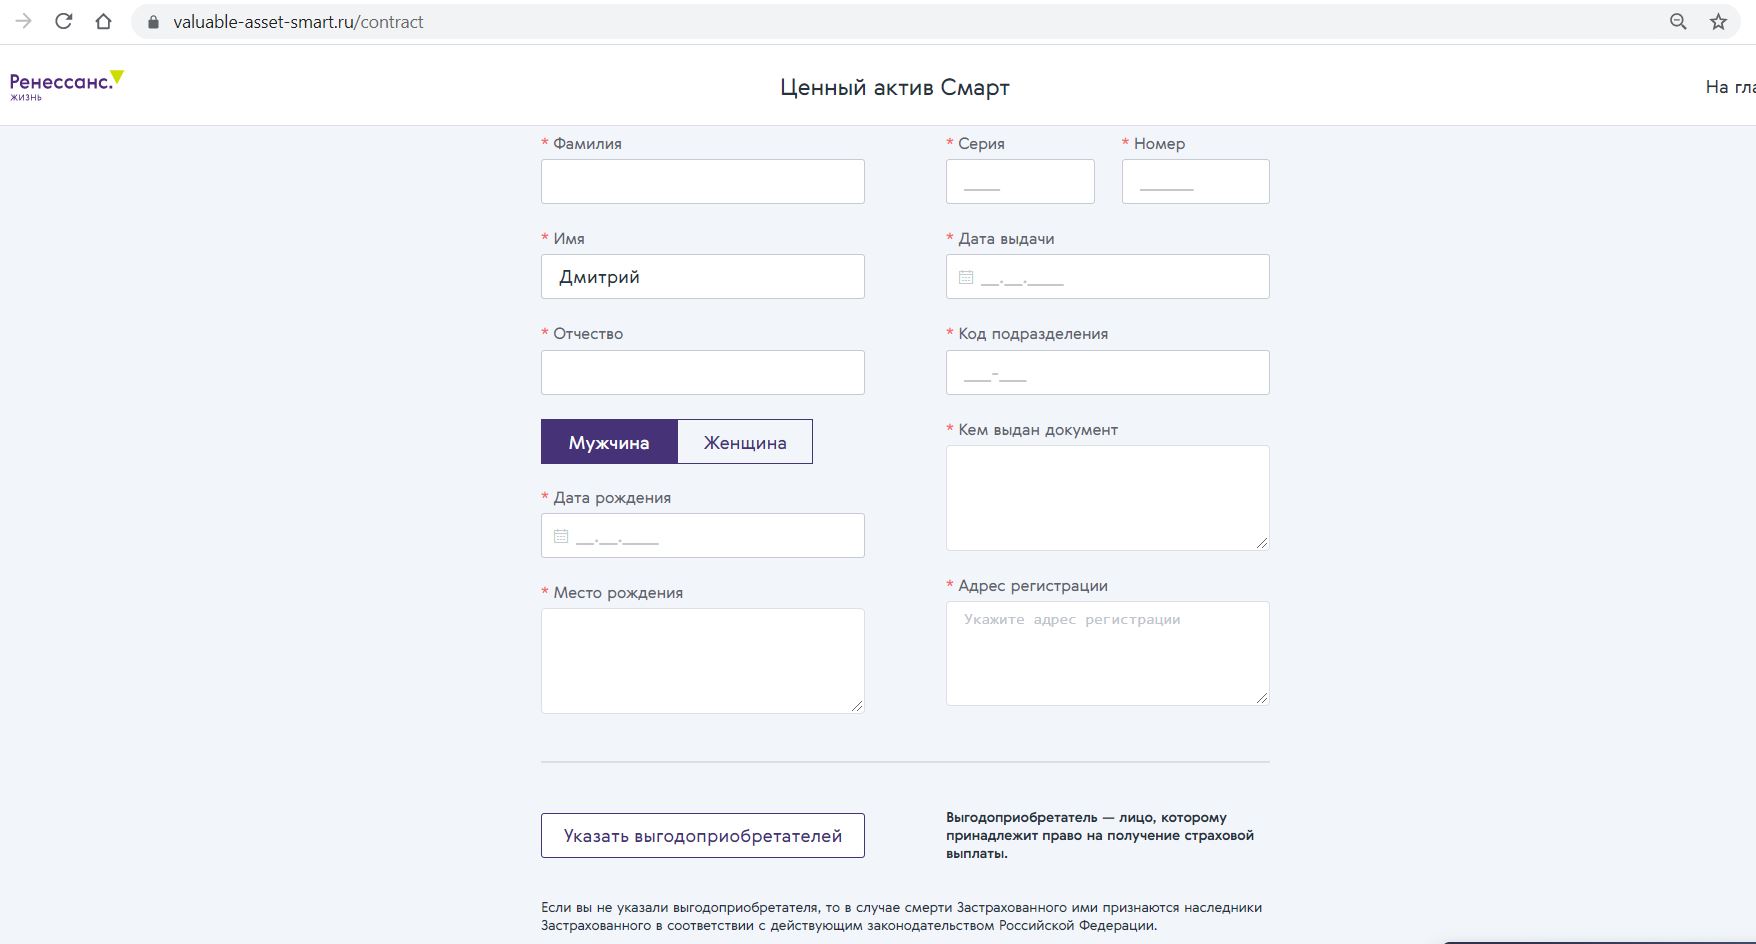Go to browser home page icon

103,21
